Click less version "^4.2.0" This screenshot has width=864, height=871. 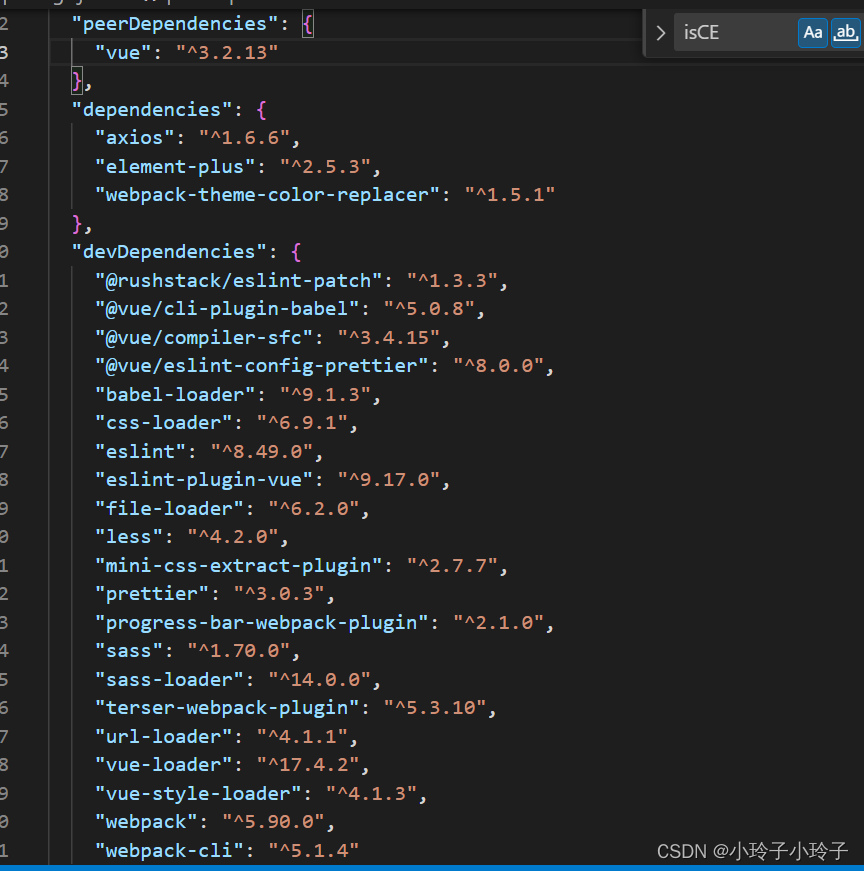(x=233, y=537)
